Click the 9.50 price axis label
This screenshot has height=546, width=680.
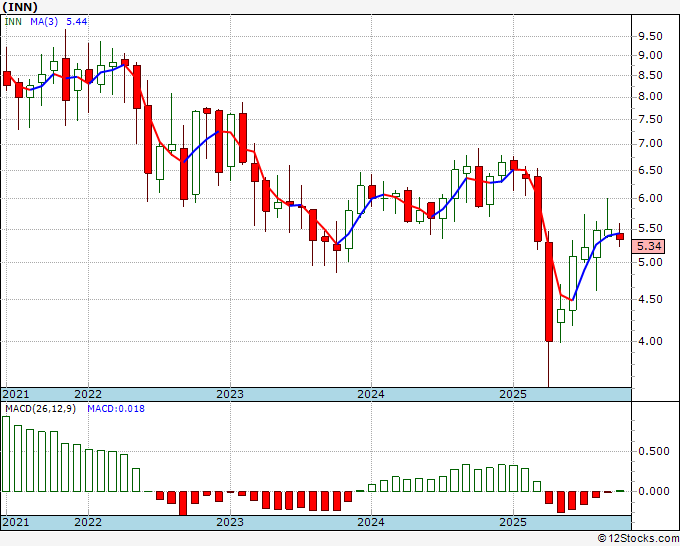(650, 36)
